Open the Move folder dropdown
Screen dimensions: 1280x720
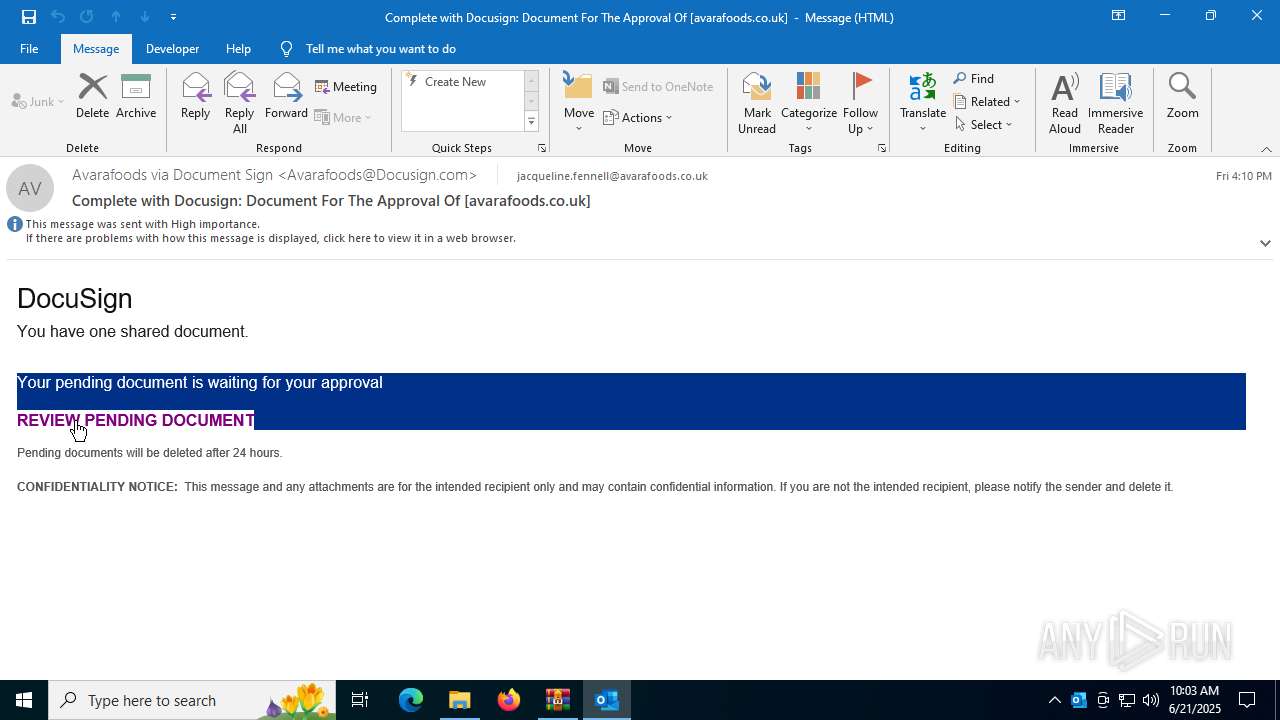(579, 102)
